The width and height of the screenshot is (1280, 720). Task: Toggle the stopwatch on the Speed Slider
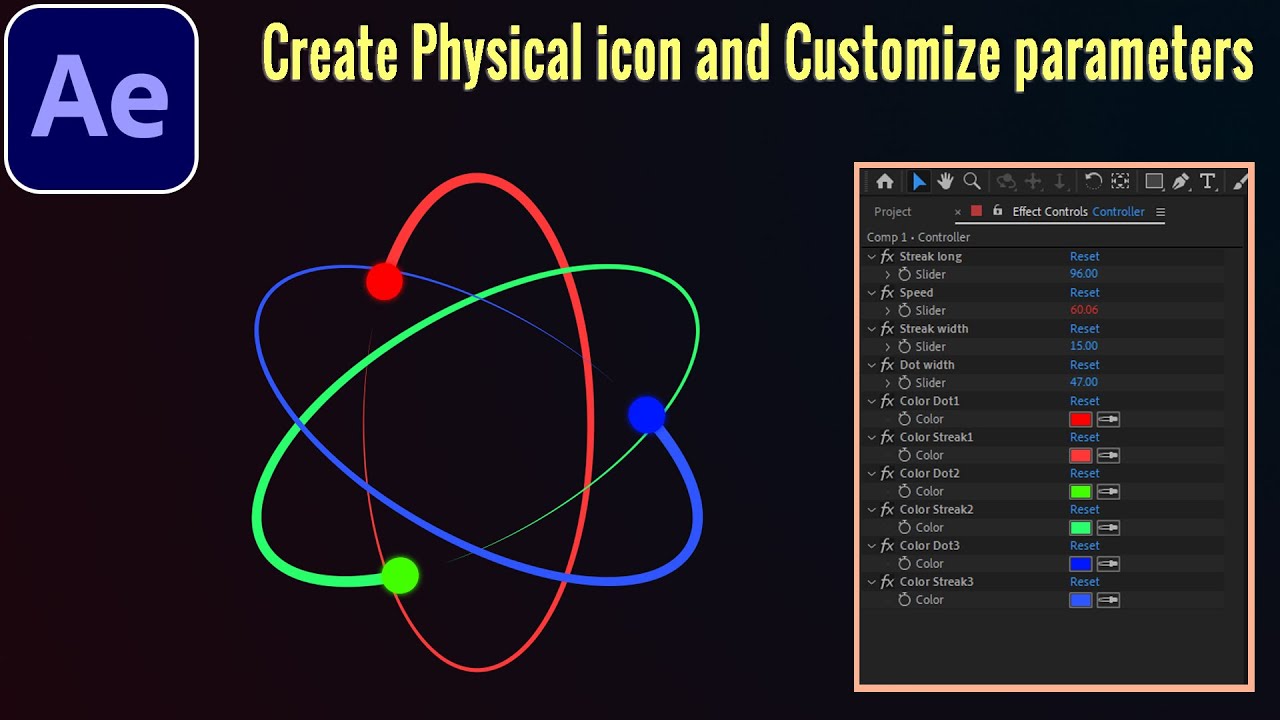905,310
